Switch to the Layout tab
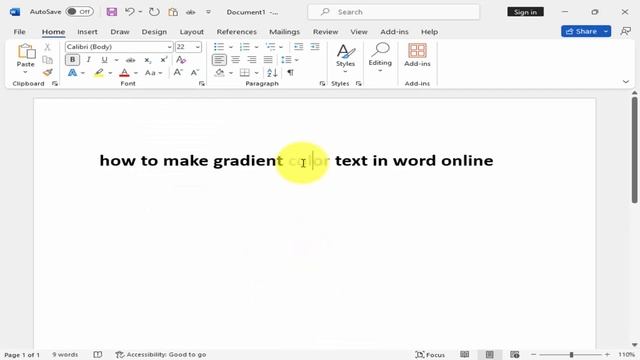Viewport: 640px width, 360px height. pyautogui.click(x=191, y=31)
